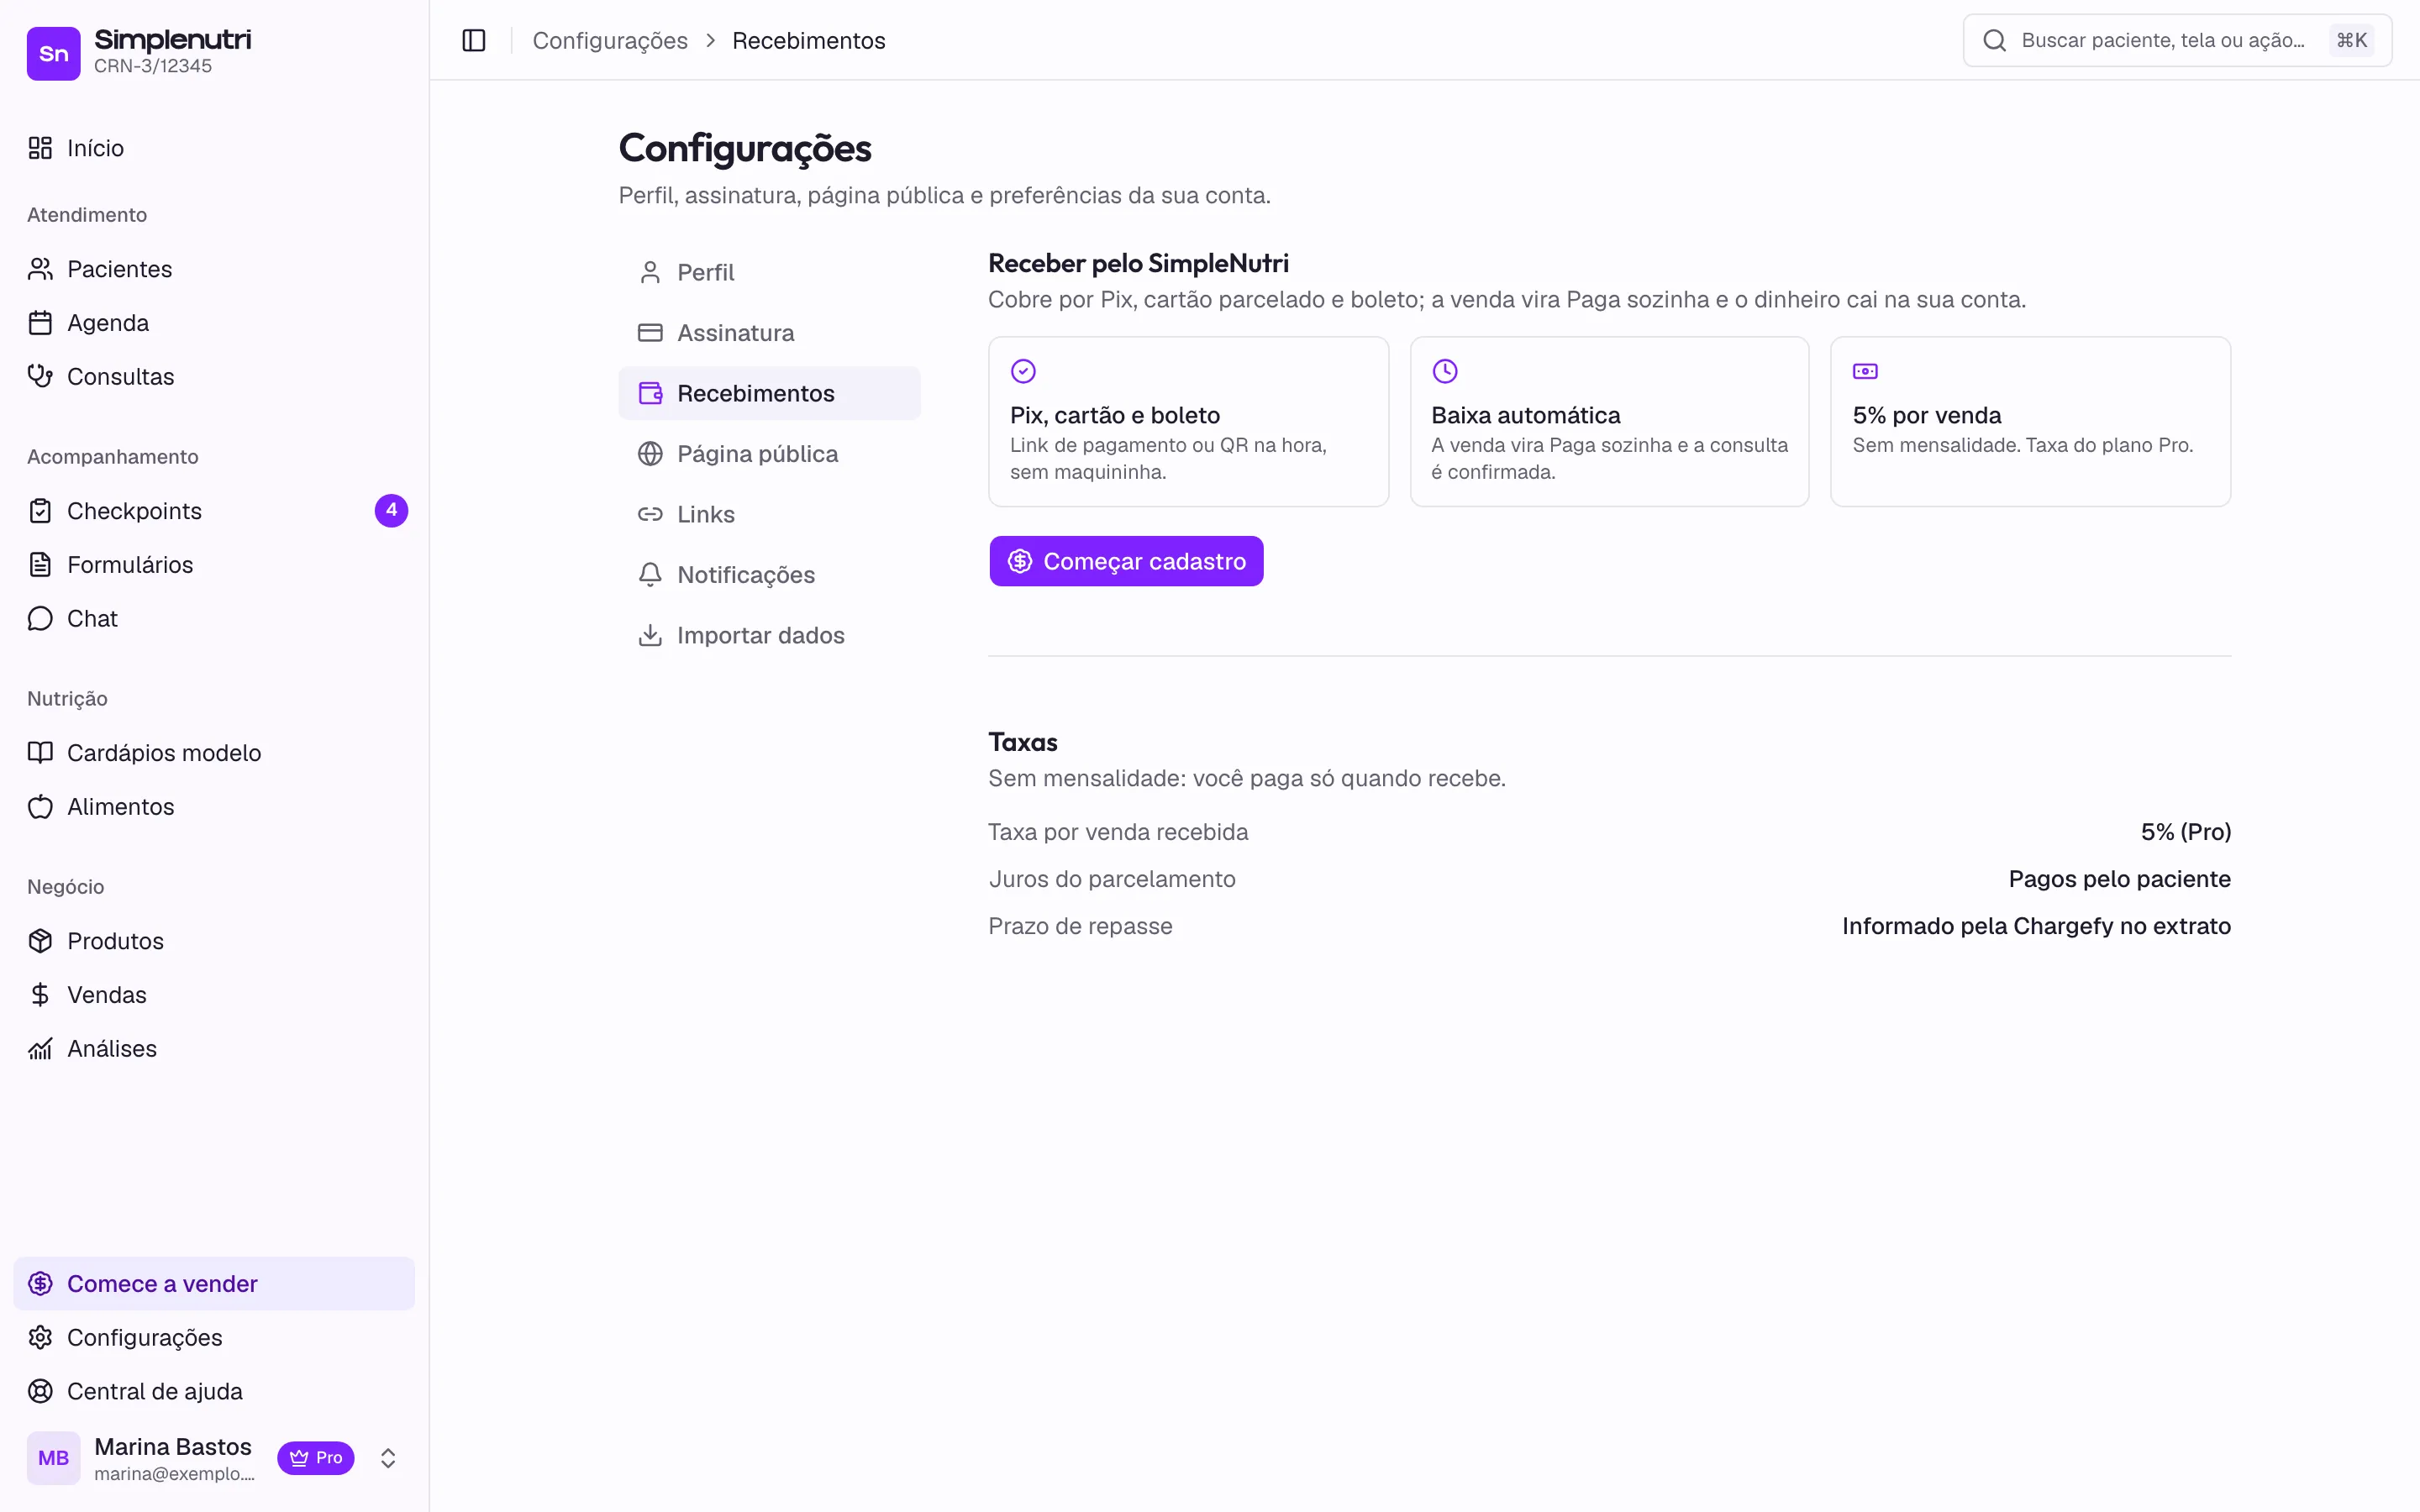
Task: Open Produtos box icon
Action: [x=40, y=941]
